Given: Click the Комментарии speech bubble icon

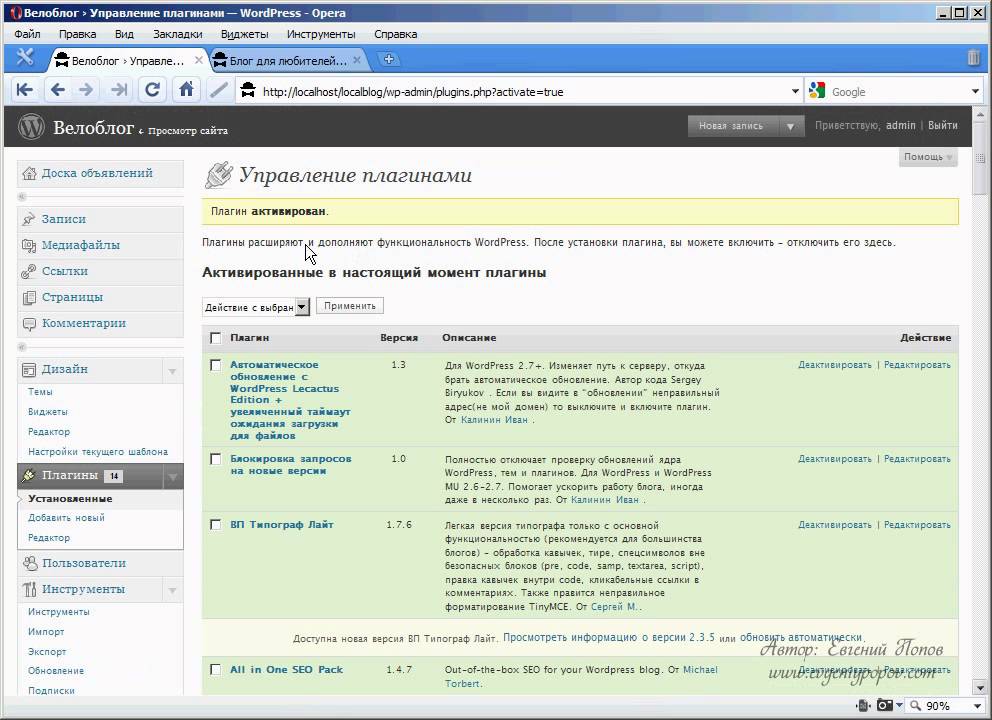Looking at the screenshot, I should 29,324.
